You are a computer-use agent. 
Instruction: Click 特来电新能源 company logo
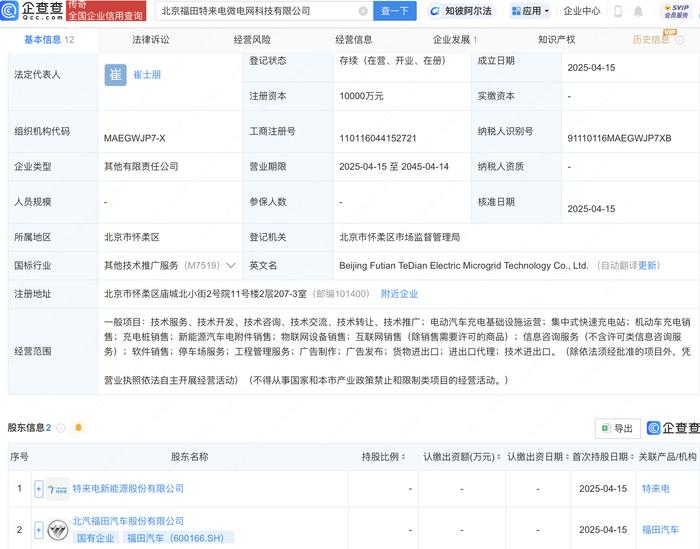[58, 489]
